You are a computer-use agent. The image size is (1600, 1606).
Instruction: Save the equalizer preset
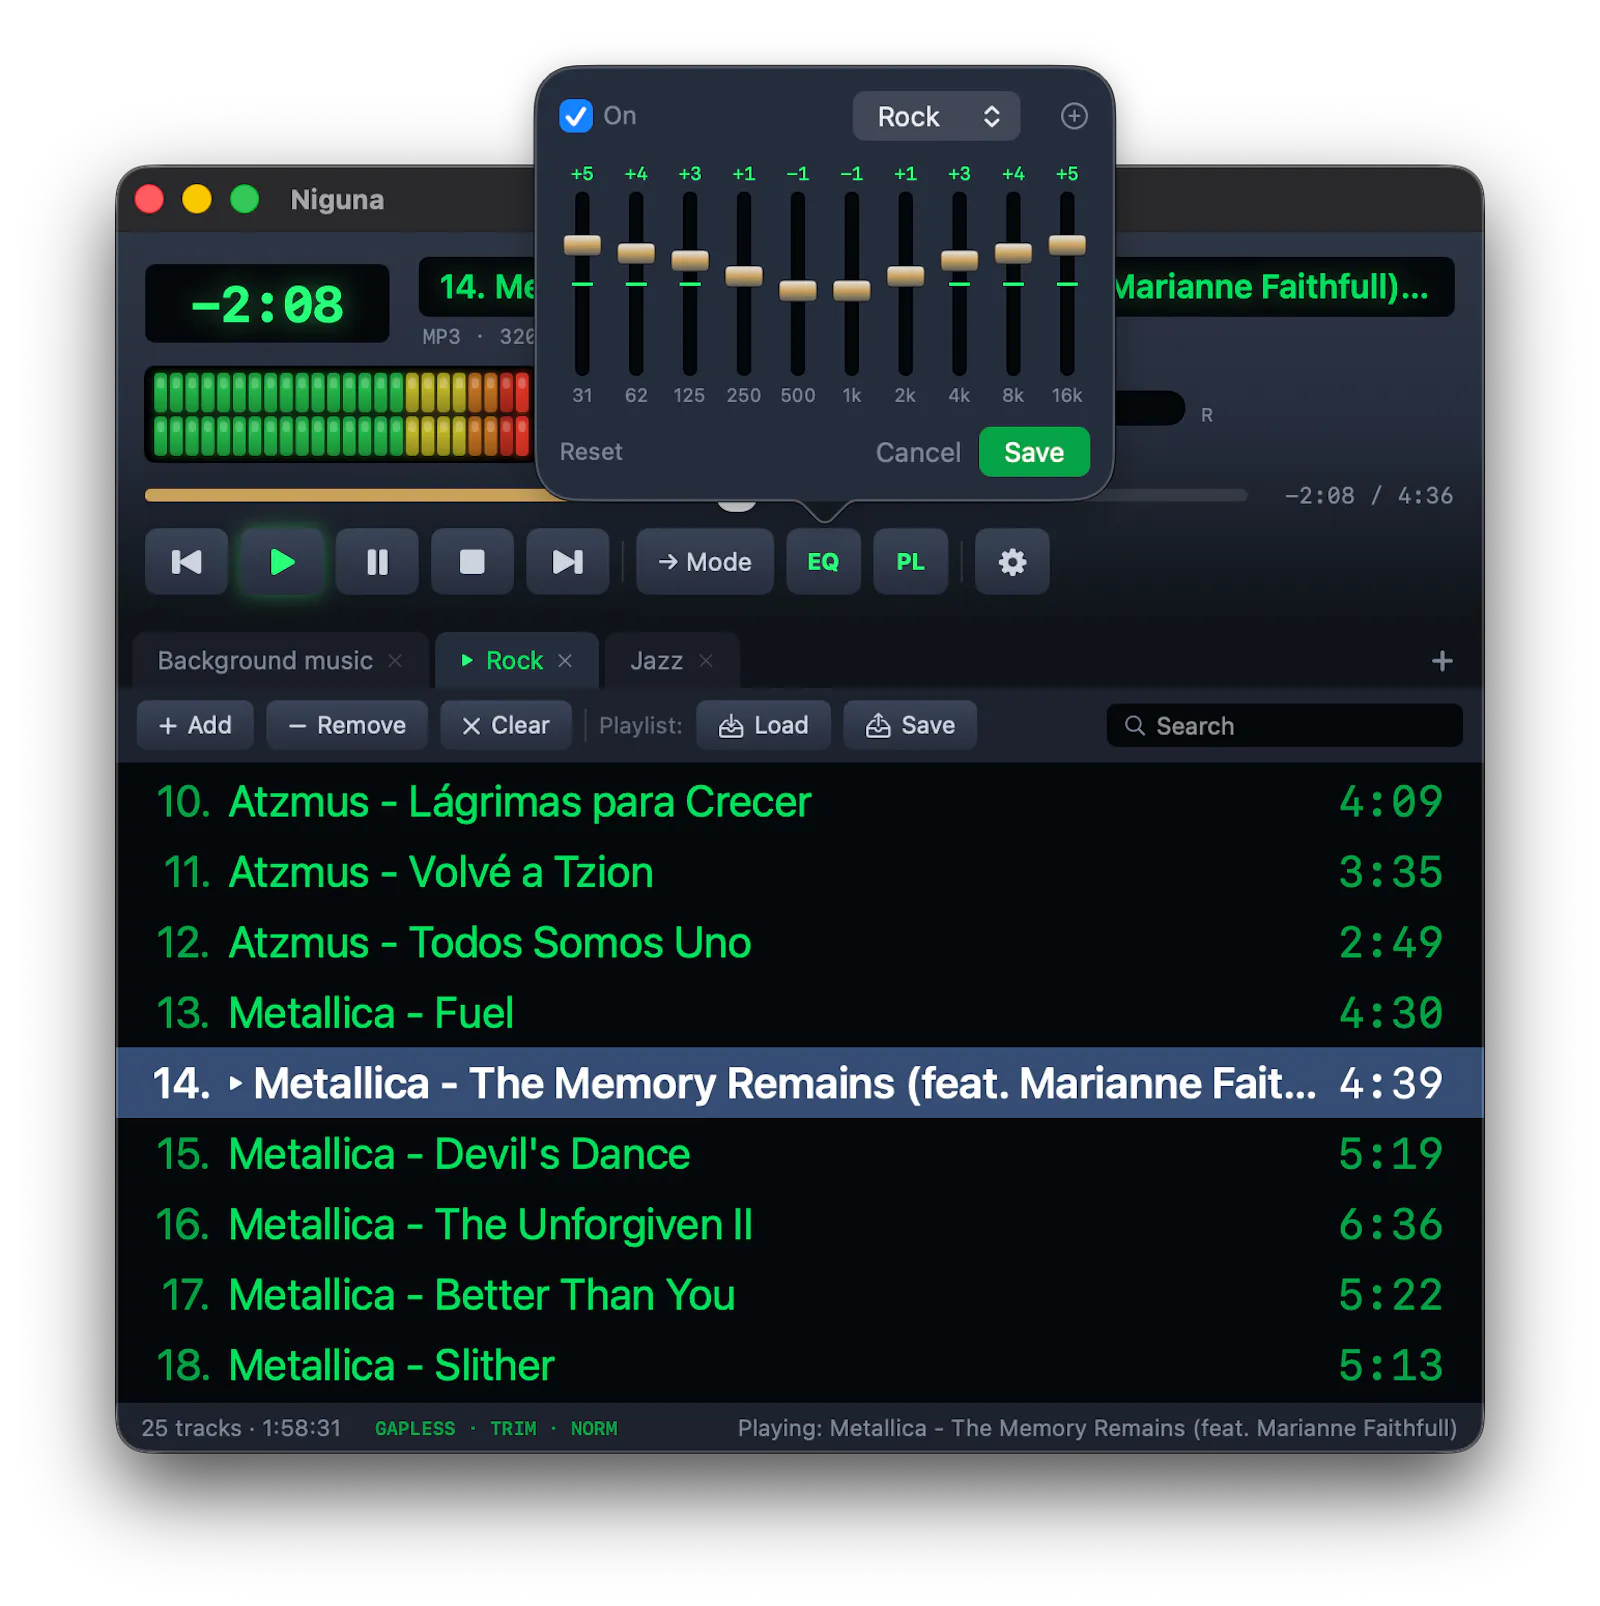point(1034,452)
